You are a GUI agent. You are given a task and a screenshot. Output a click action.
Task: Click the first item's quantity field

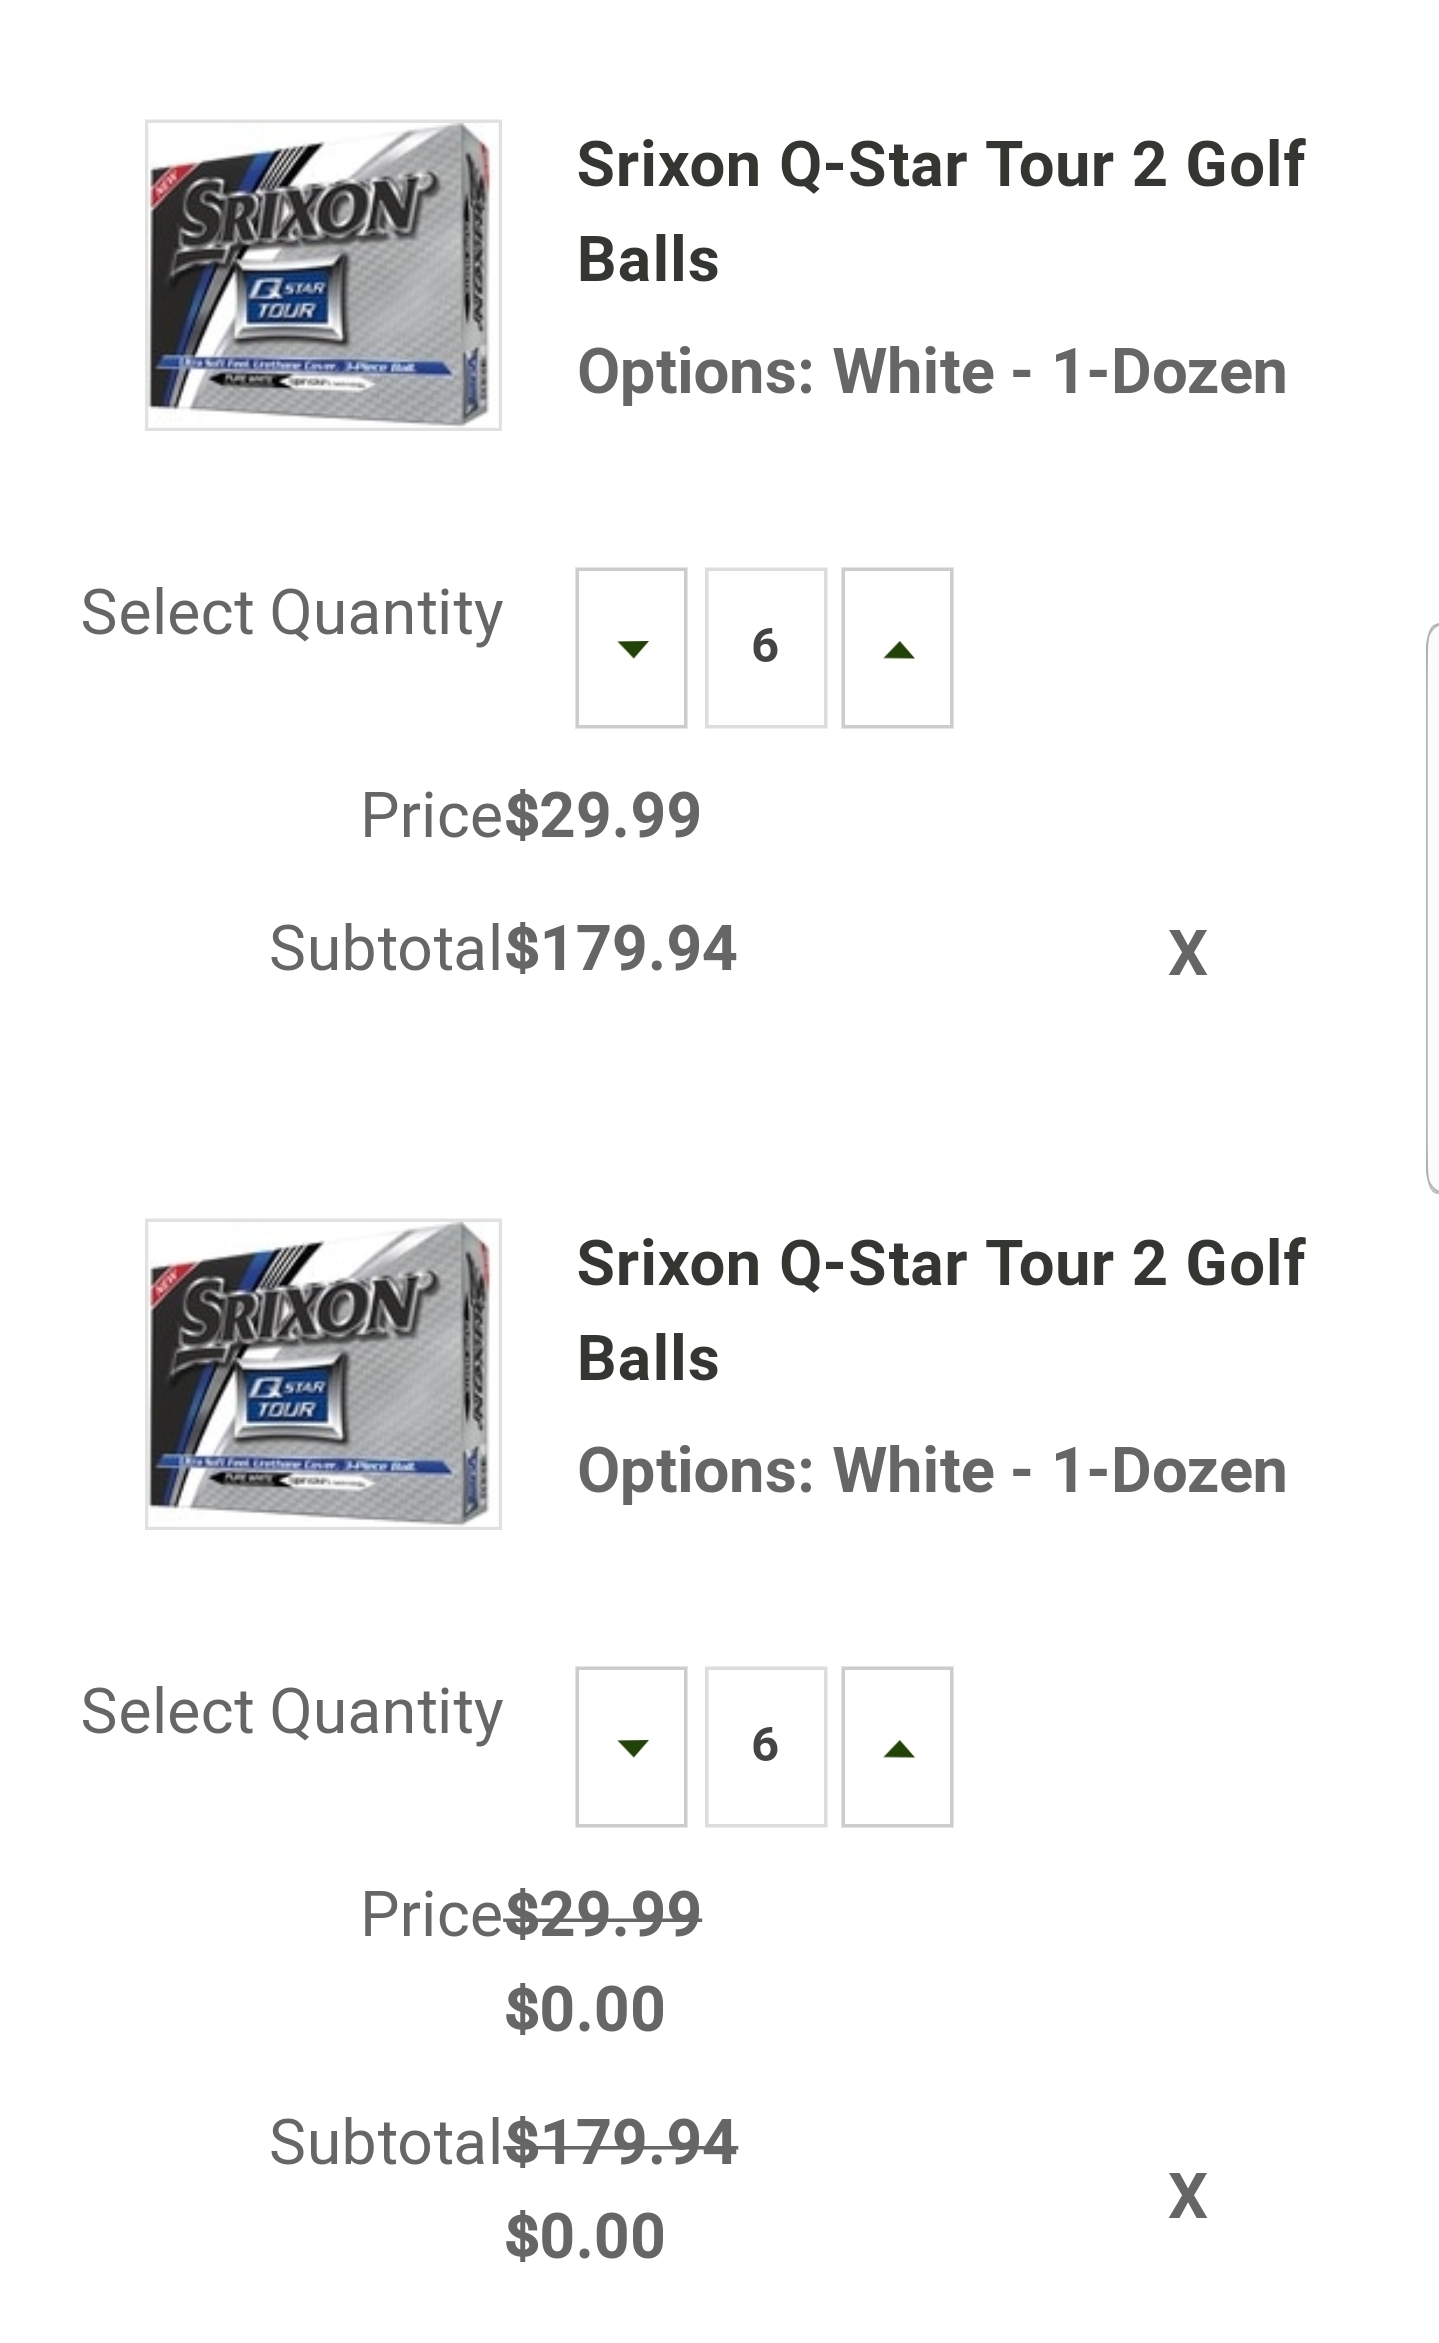tap(765, 648)
